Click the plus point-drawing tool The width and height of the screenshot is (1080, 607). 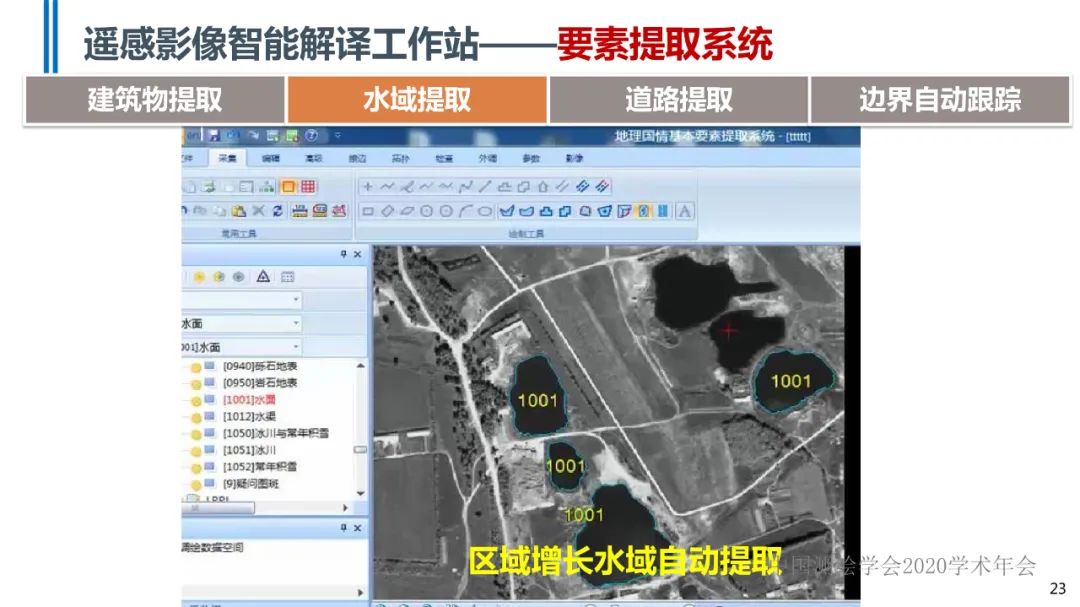(367, 186)
